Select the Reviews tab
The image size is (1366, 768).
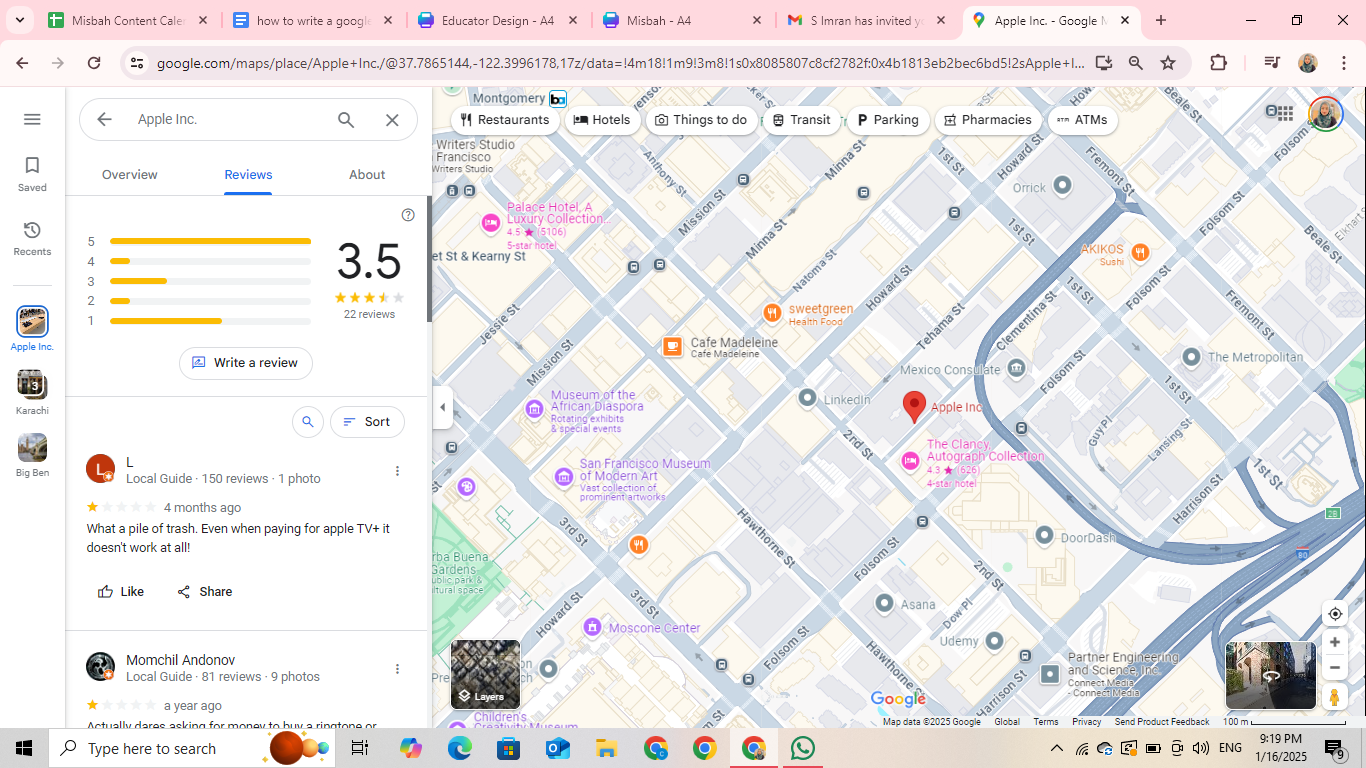click(248, 174)
